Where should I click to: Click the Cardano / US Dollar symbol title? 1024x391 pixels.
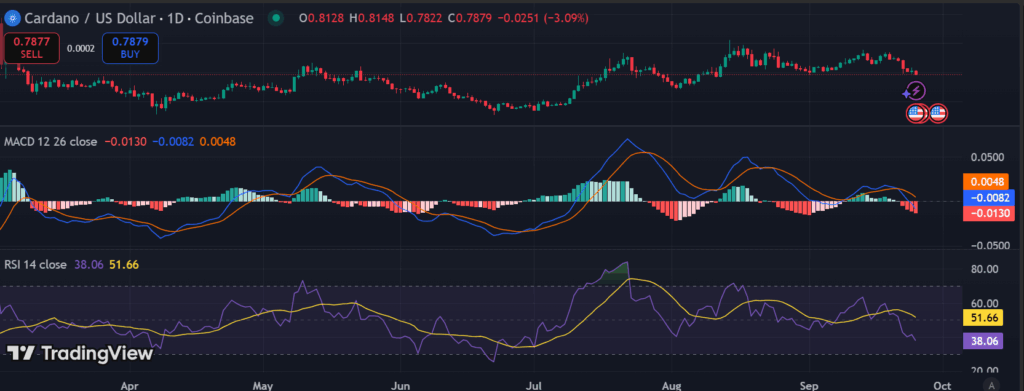click(x=139, y=18)
